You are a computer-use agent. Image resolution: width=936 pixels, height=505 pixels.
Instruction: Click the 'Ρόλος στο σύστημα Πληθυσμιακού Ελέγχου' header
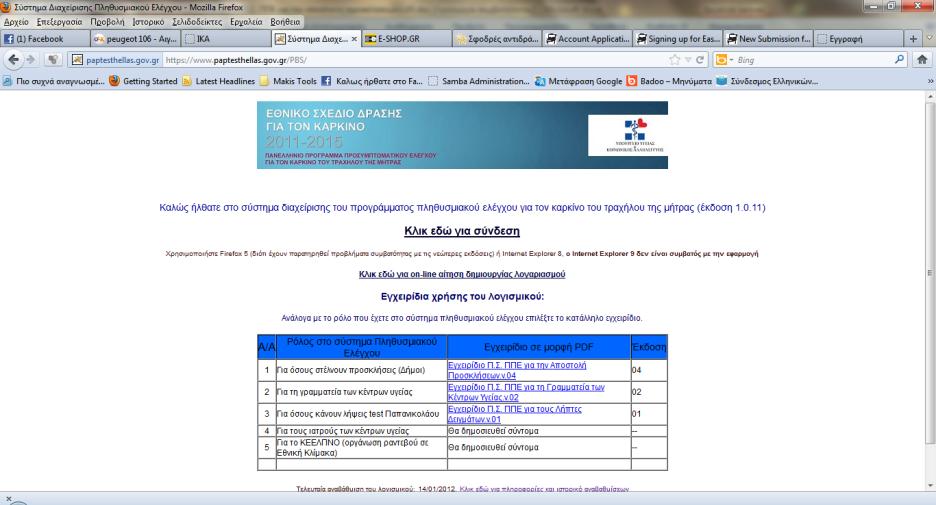(362, 347)
